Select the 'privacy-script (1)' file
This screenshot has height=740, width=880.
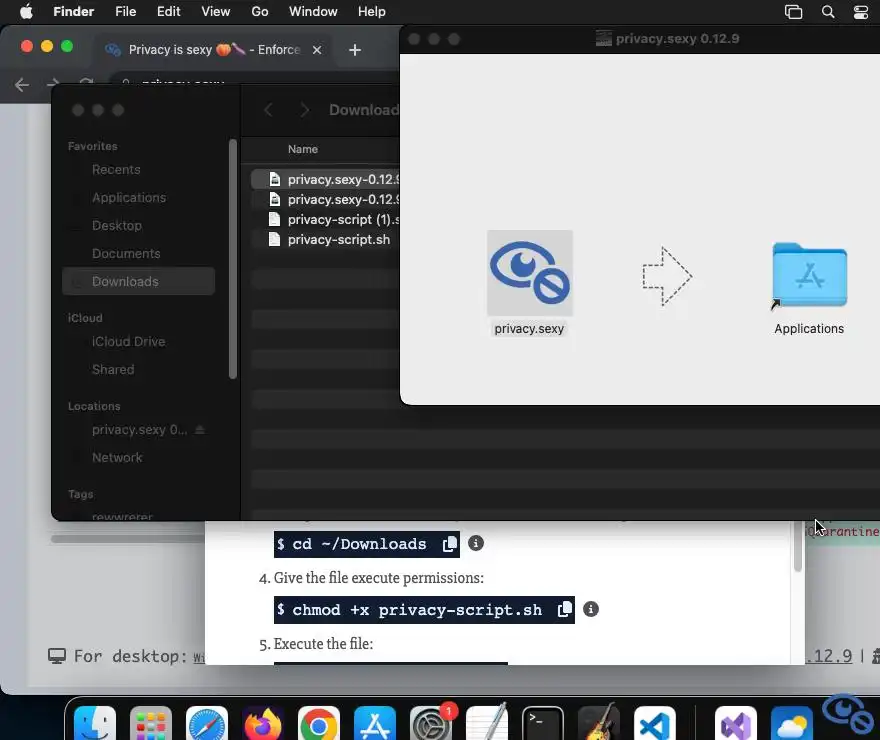pyautogui.click(x=326, y=219)
